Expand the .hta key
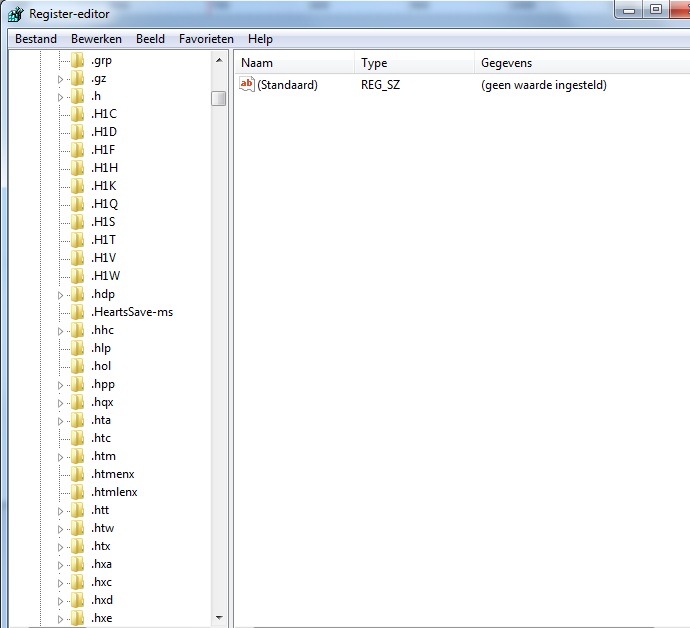The image size is (690, 628). coord(61,422)
